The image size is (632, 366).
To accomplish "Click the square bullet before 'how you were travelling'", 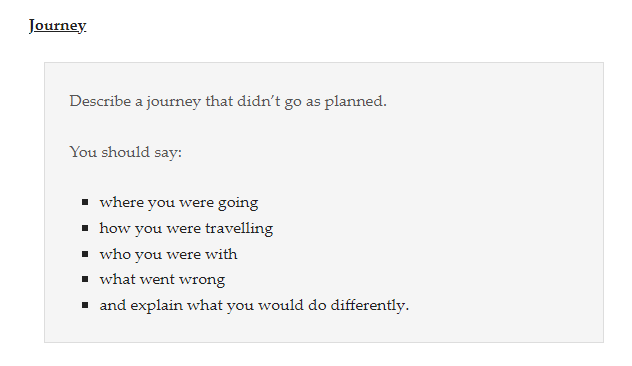I will click(85, 228).
